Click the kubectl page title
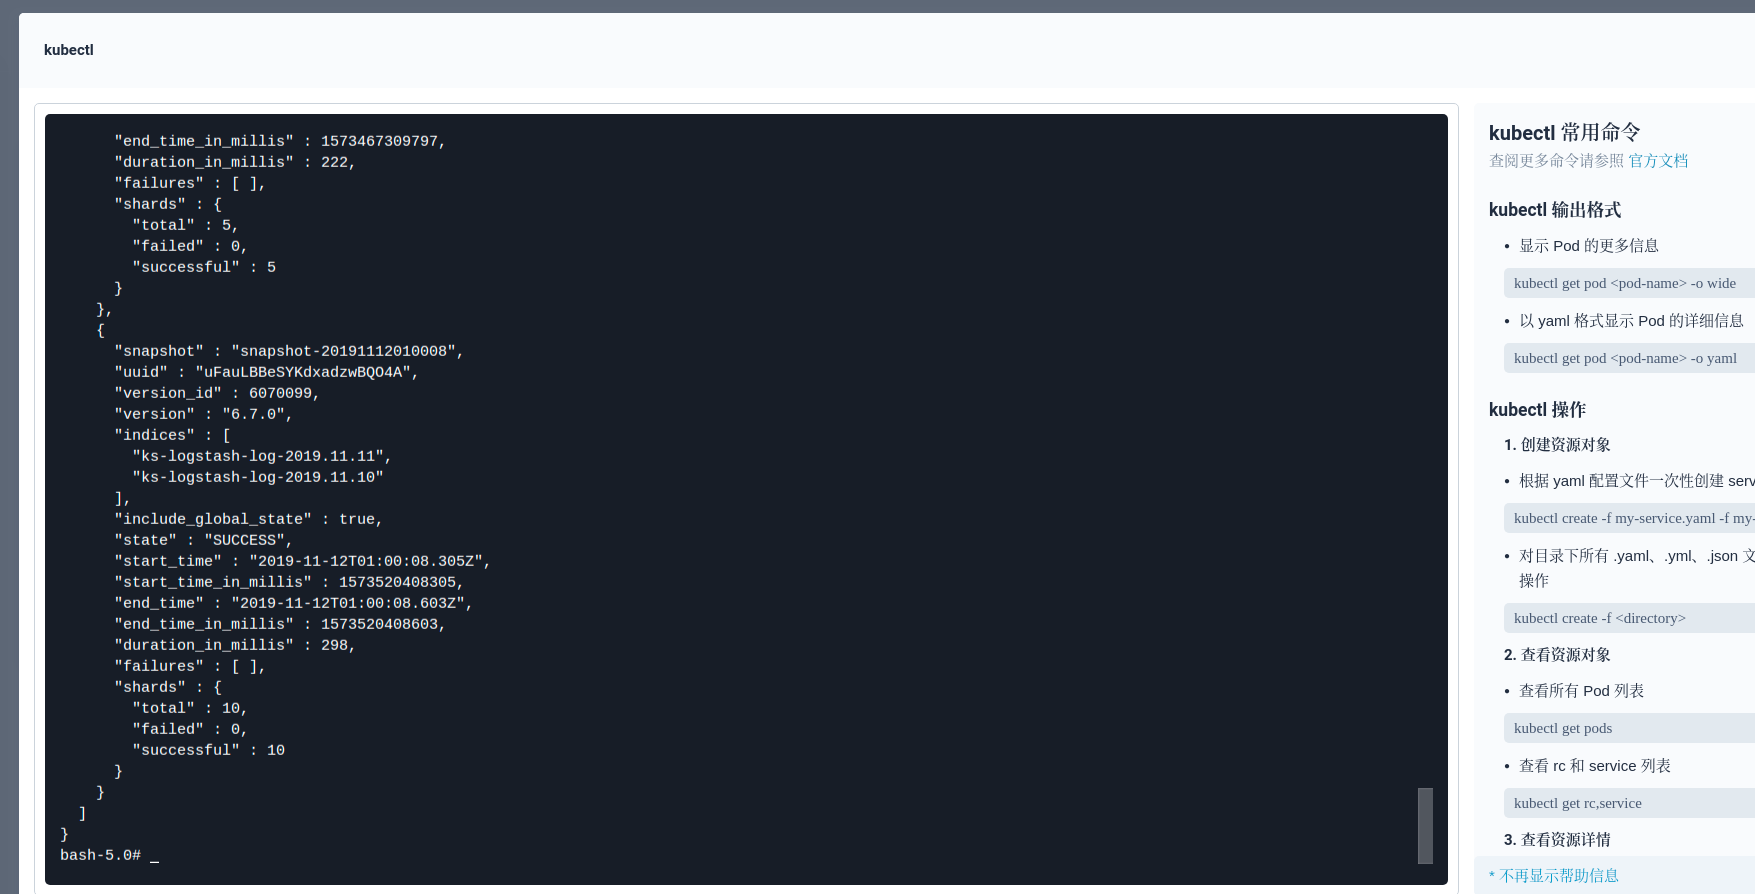The width and height of the screenshot is (1755, 894). 69,50
